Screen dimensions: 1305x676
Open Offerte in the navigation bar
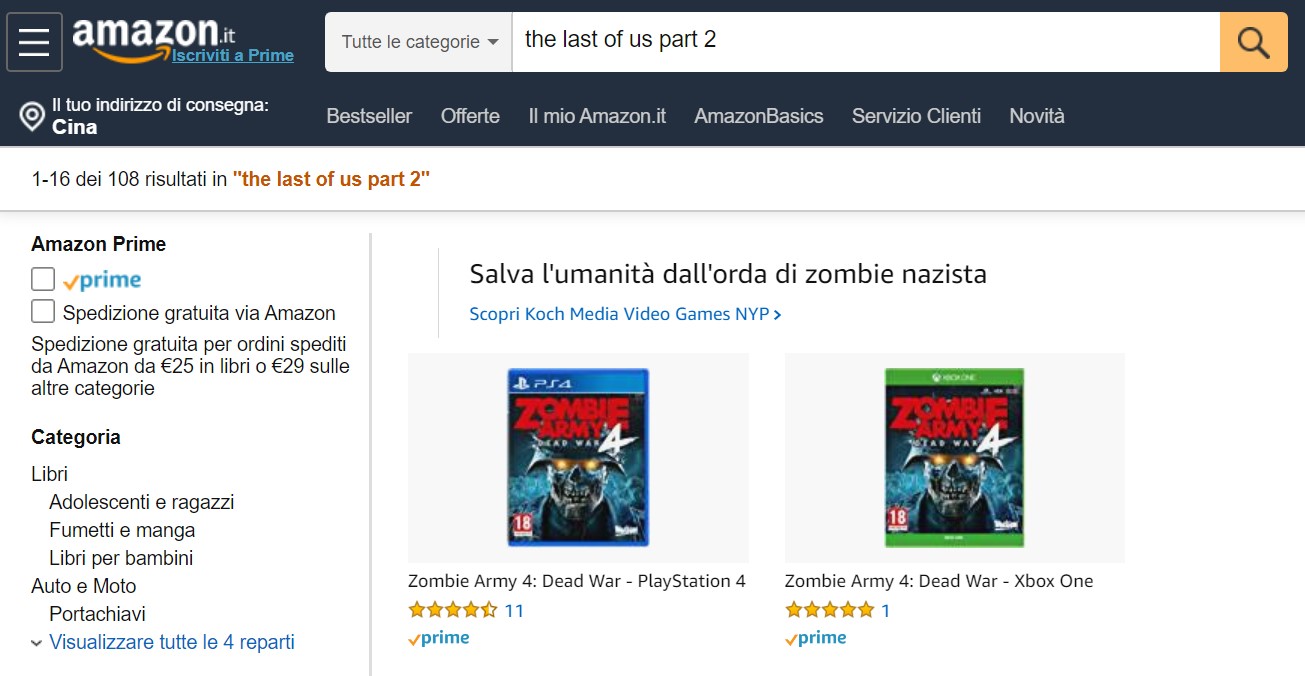[470, 116]
